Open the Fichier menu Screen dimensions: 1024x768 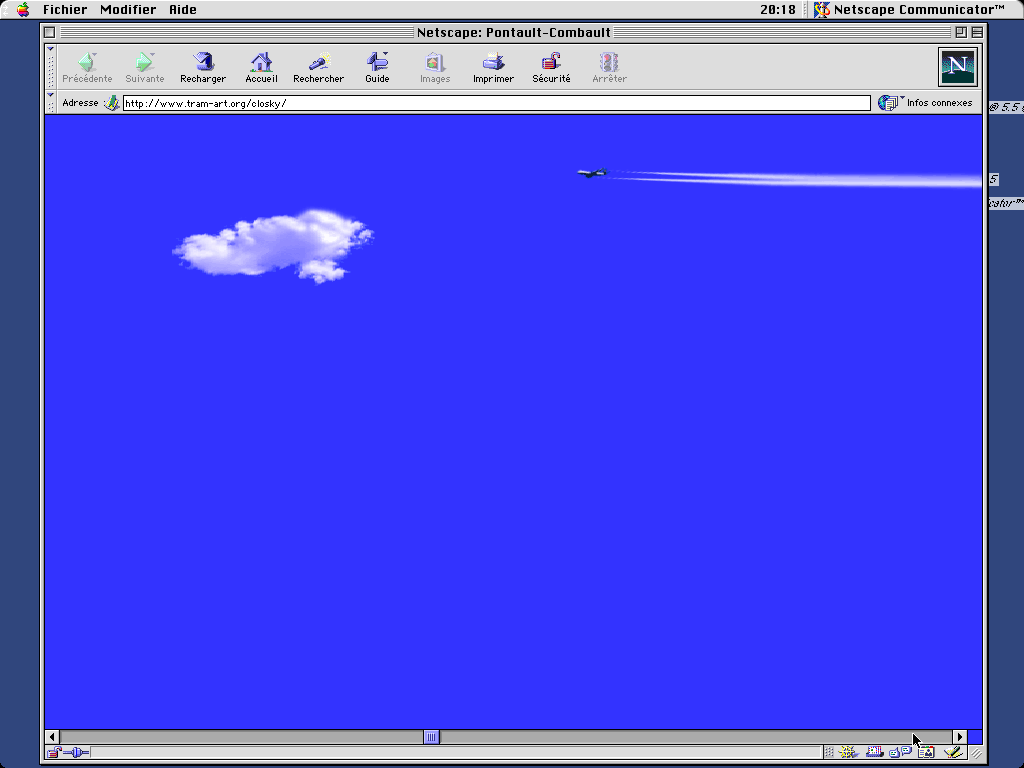click(x=65, y=10)
